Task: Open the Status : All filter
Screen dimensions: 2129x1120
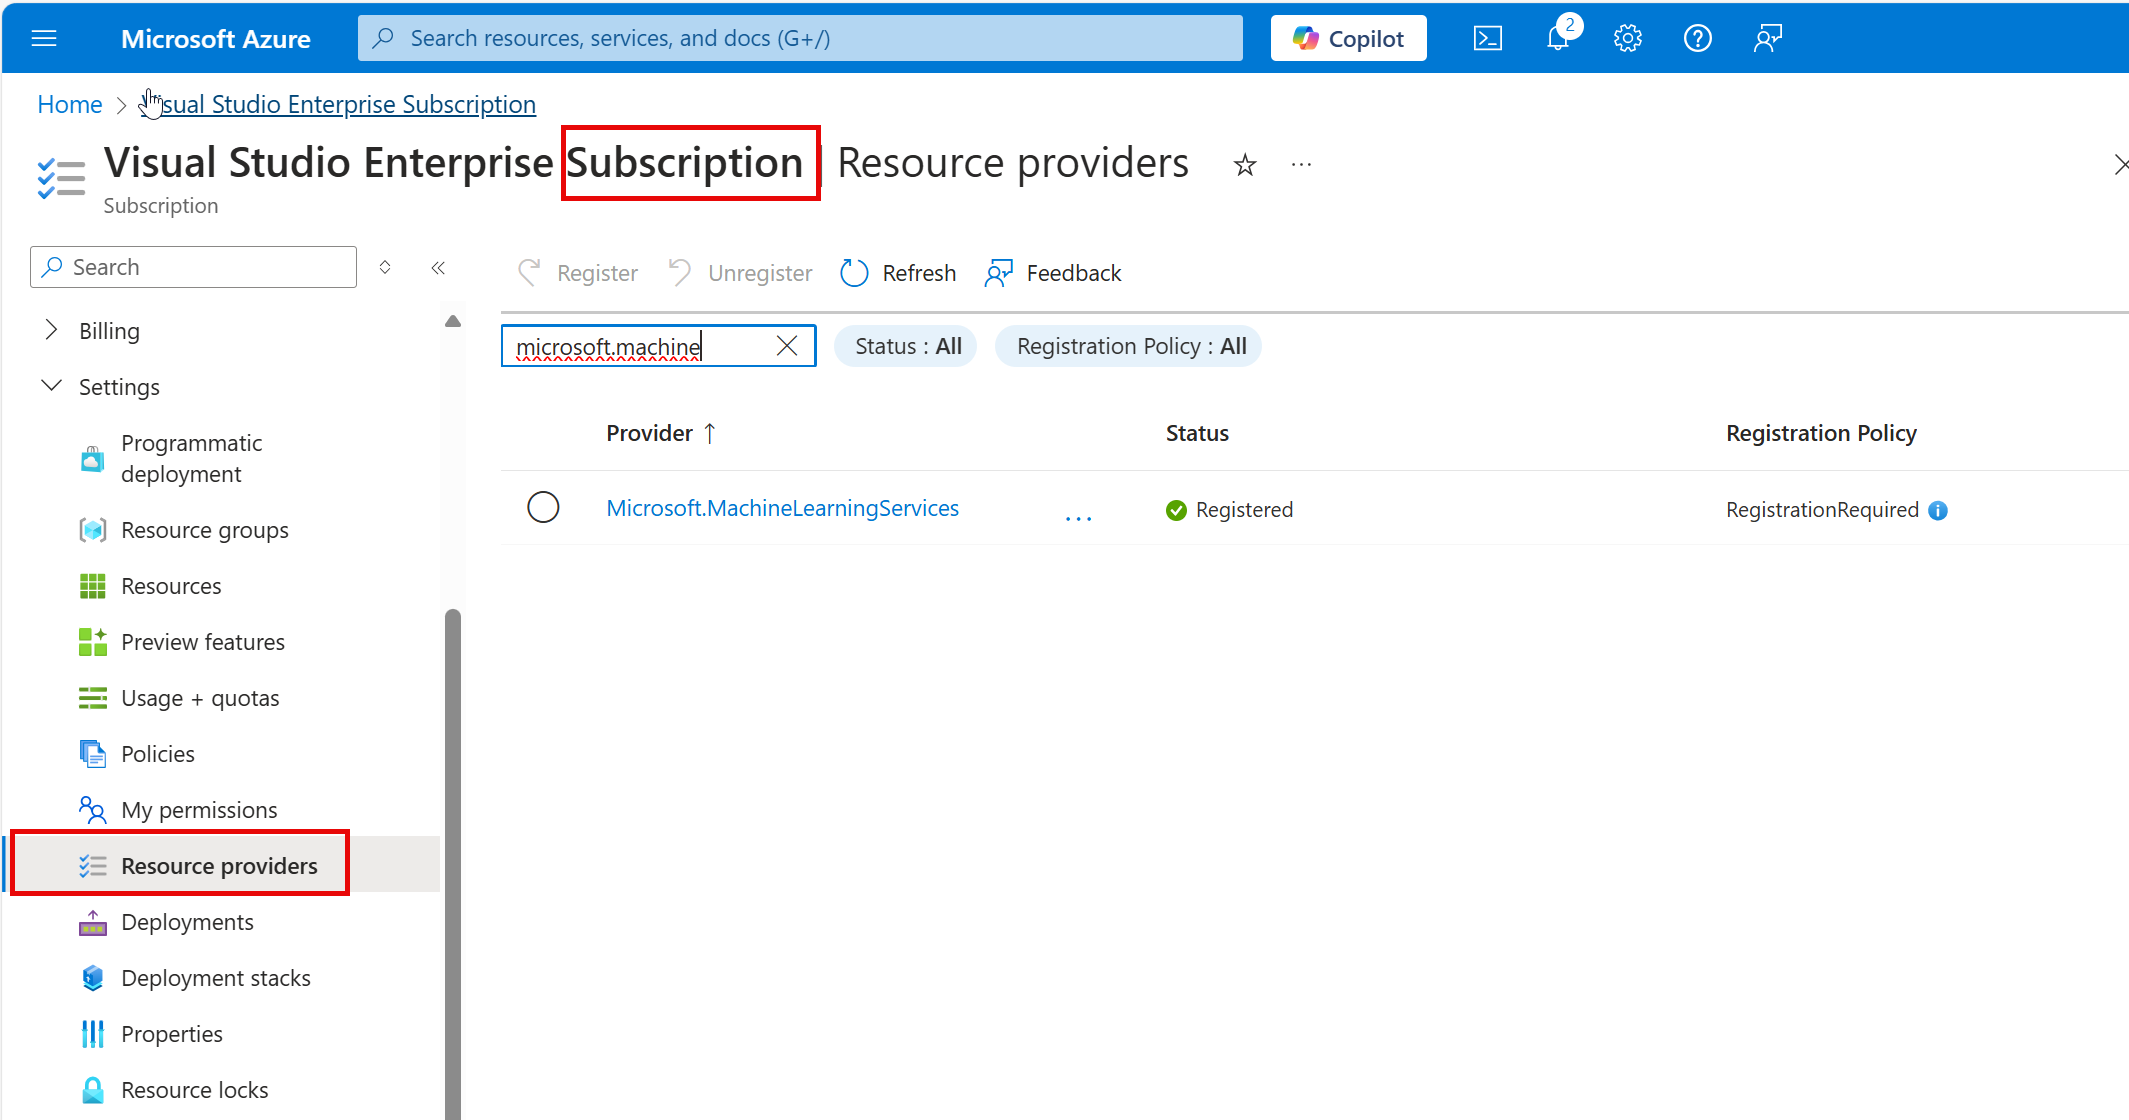Action: [906, 346]
